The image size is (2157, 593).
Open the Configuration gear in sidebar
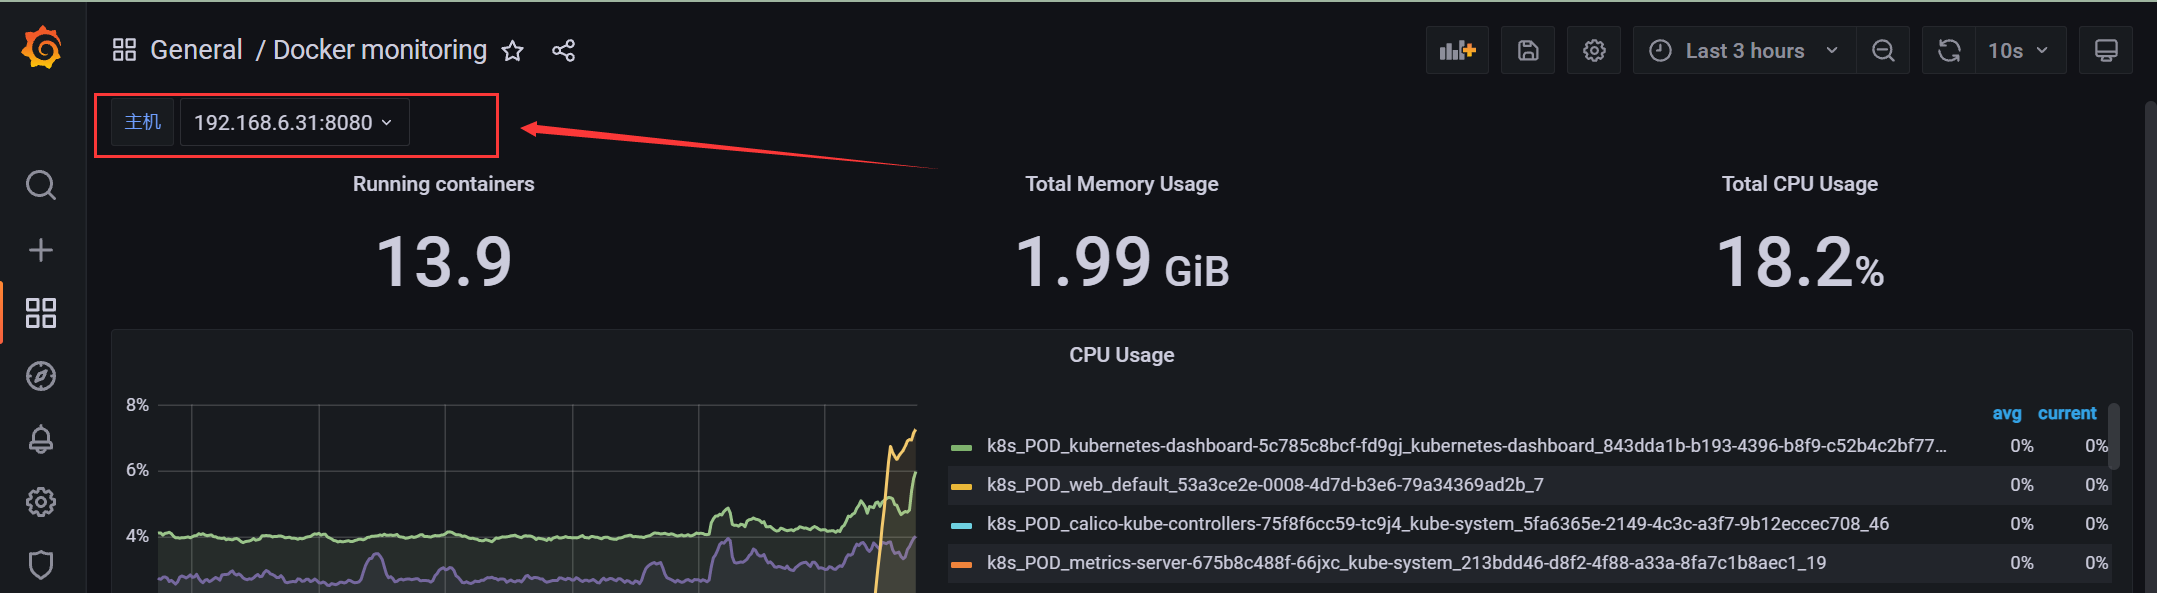point(41,502)
